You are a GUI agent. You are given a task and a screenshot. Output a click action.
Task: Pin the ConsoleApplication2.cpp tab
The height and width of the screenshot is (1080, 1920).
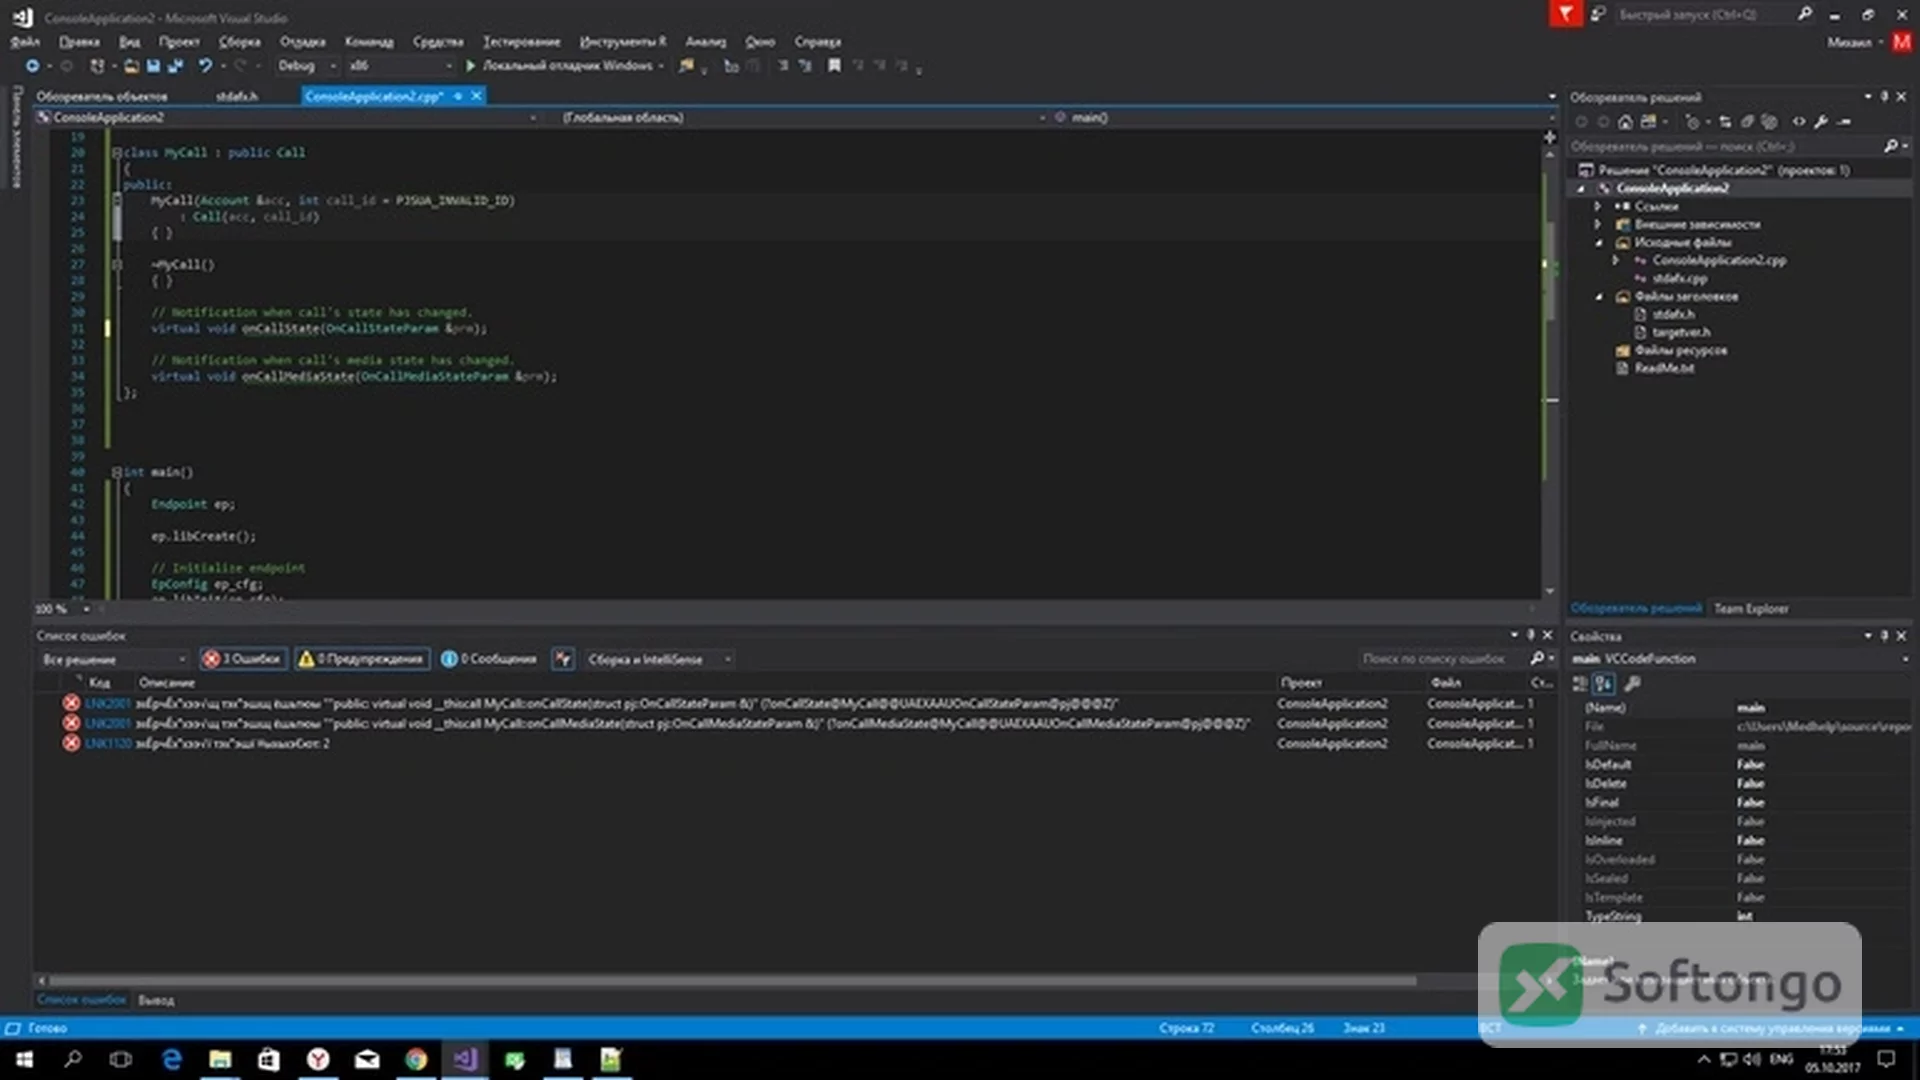pos(458,96)
